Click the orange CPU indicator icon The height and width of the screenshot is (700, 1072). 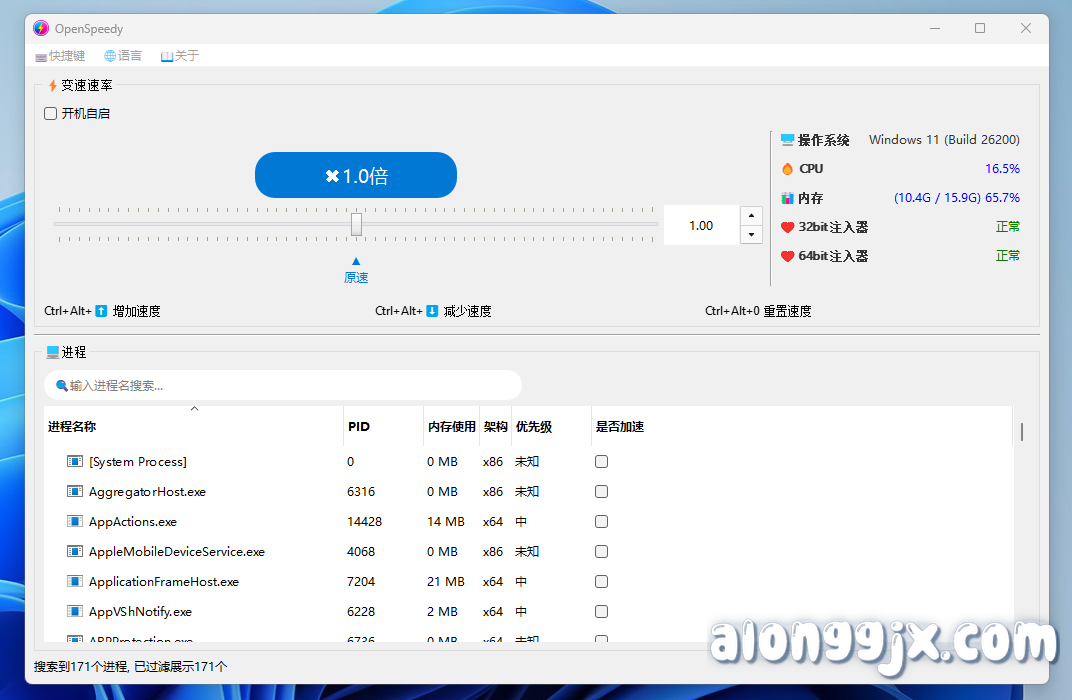786,168
